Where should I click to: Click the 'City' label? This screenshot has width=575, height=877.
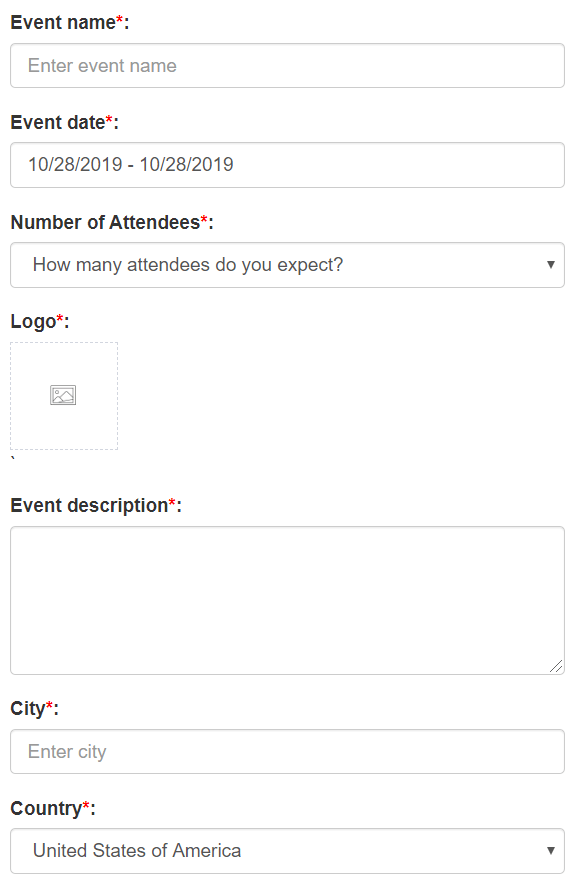(28, 708)
